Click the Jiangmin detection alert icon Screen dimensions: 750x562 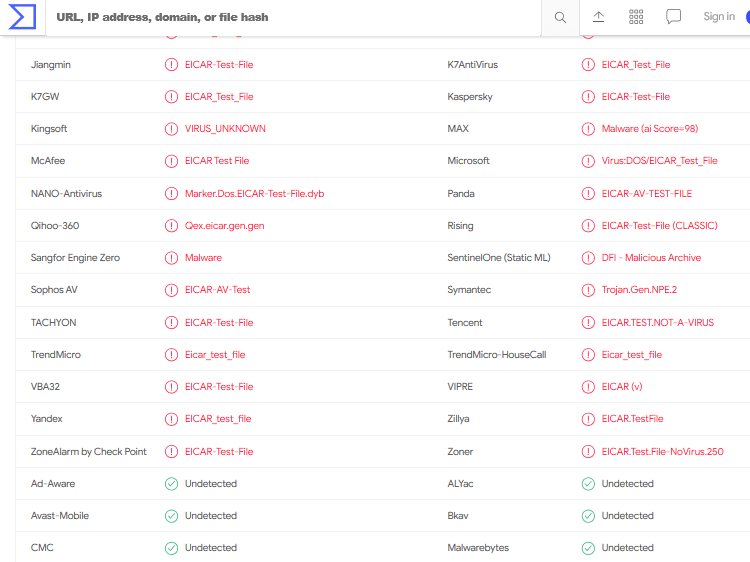(x=171, y=65)
